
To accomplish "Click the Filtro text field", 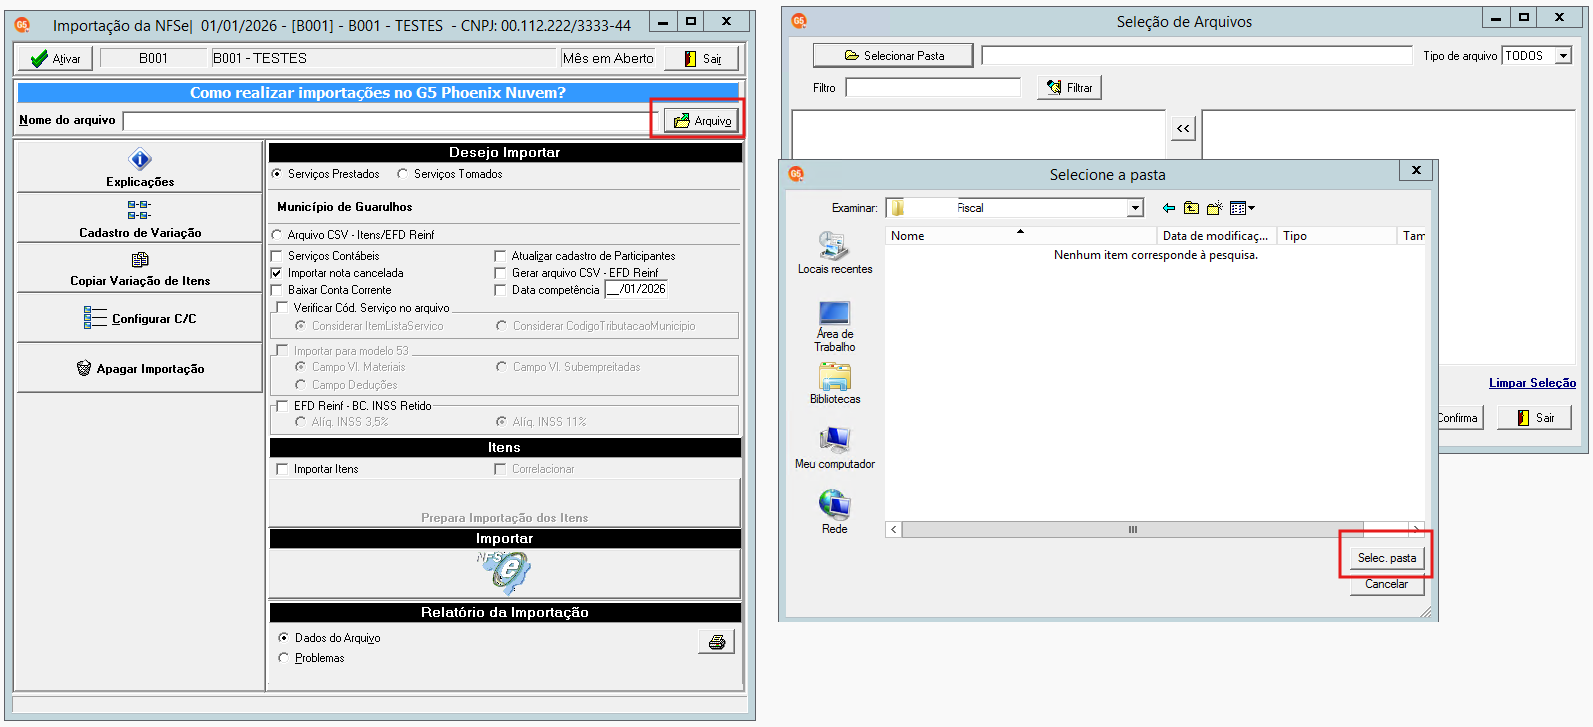I will click(x=933, y=88).
